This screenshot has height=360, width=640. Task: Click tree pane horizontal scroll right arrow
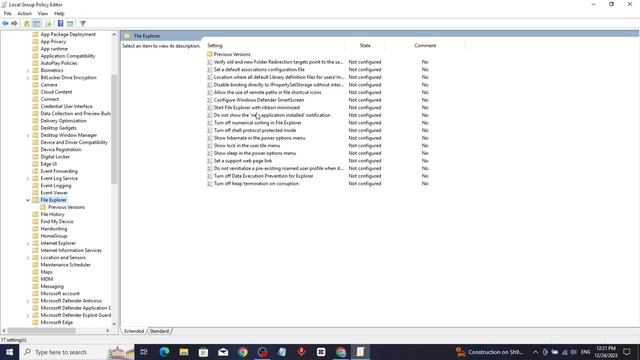pyautogui.click(x=108, y=331)
